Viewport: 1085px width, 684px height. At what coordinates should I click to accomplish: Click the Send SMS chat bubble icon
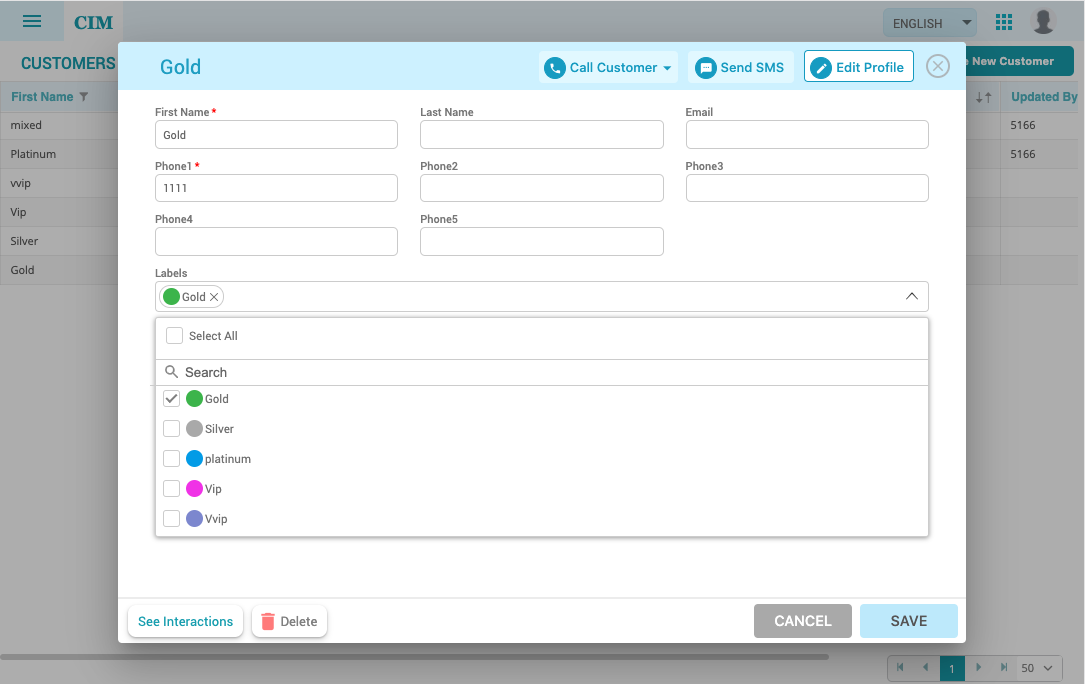tap(706, 66)
